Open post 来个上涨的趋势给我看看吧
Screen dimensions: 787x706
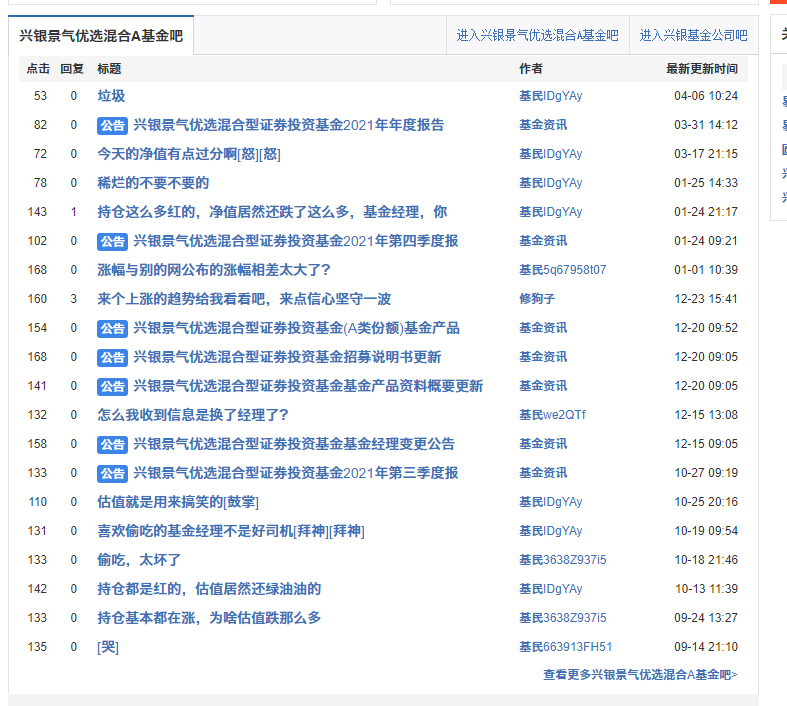[244, 299]
